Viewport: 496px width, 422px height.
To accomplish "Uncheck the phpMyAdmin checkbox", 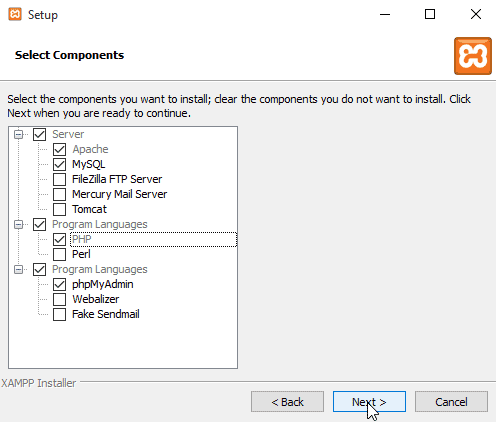I will click(59, 284).
